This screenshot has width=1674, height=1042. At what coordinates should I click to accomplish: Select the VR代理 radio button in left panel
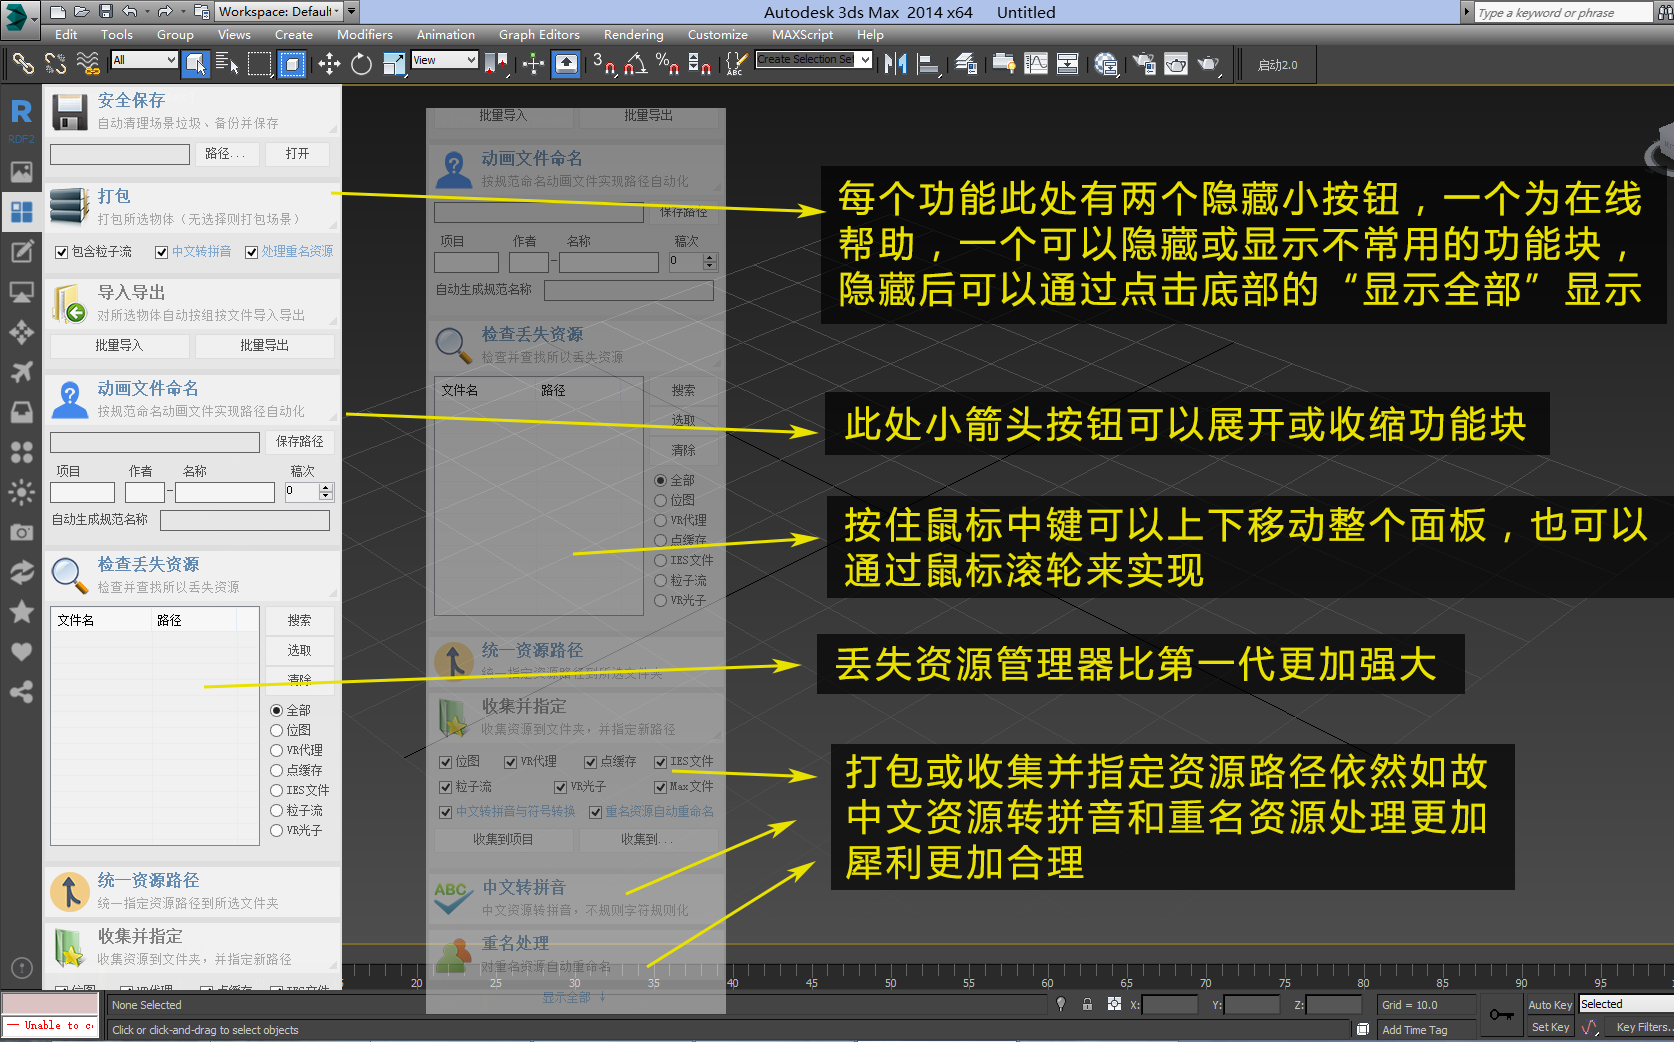(277, 750)
